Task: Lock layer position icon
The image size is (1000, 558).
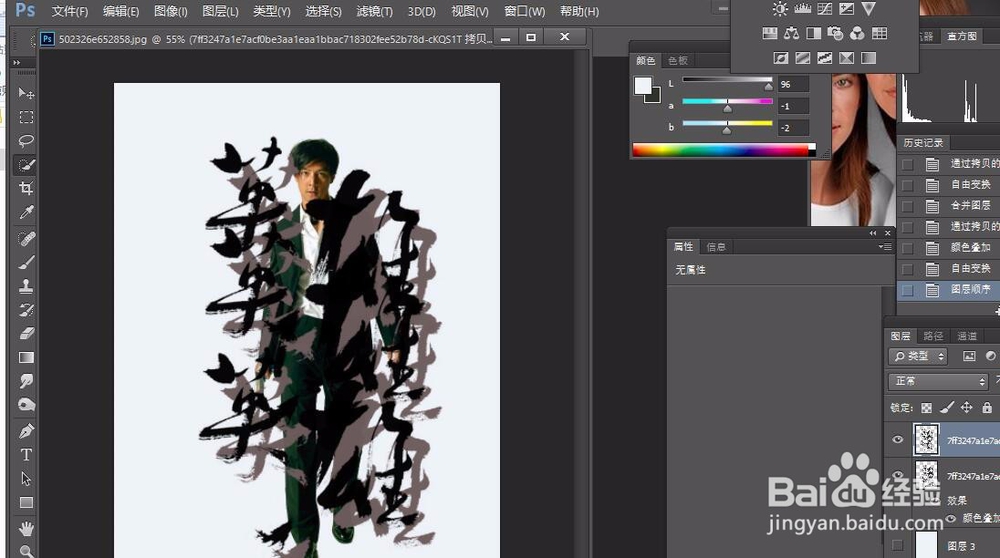Action: [967, 407]
